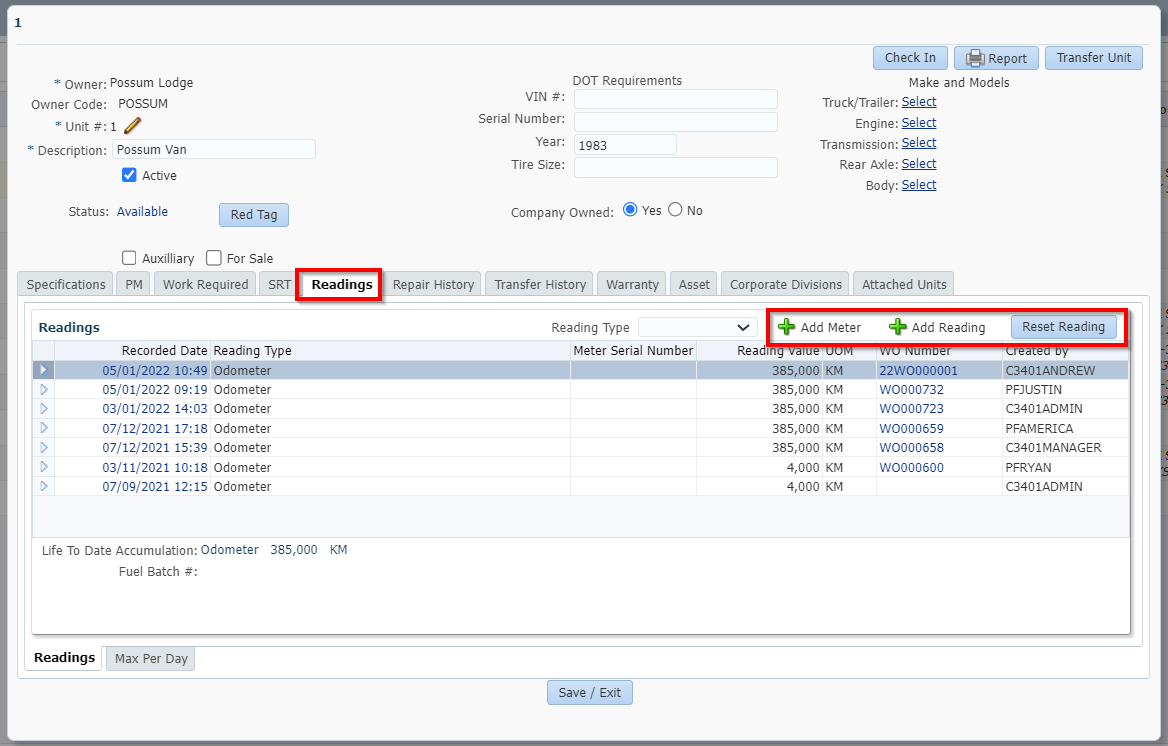Open the Repair History tab
The image size is (1168, 746).
coord(434,284)
